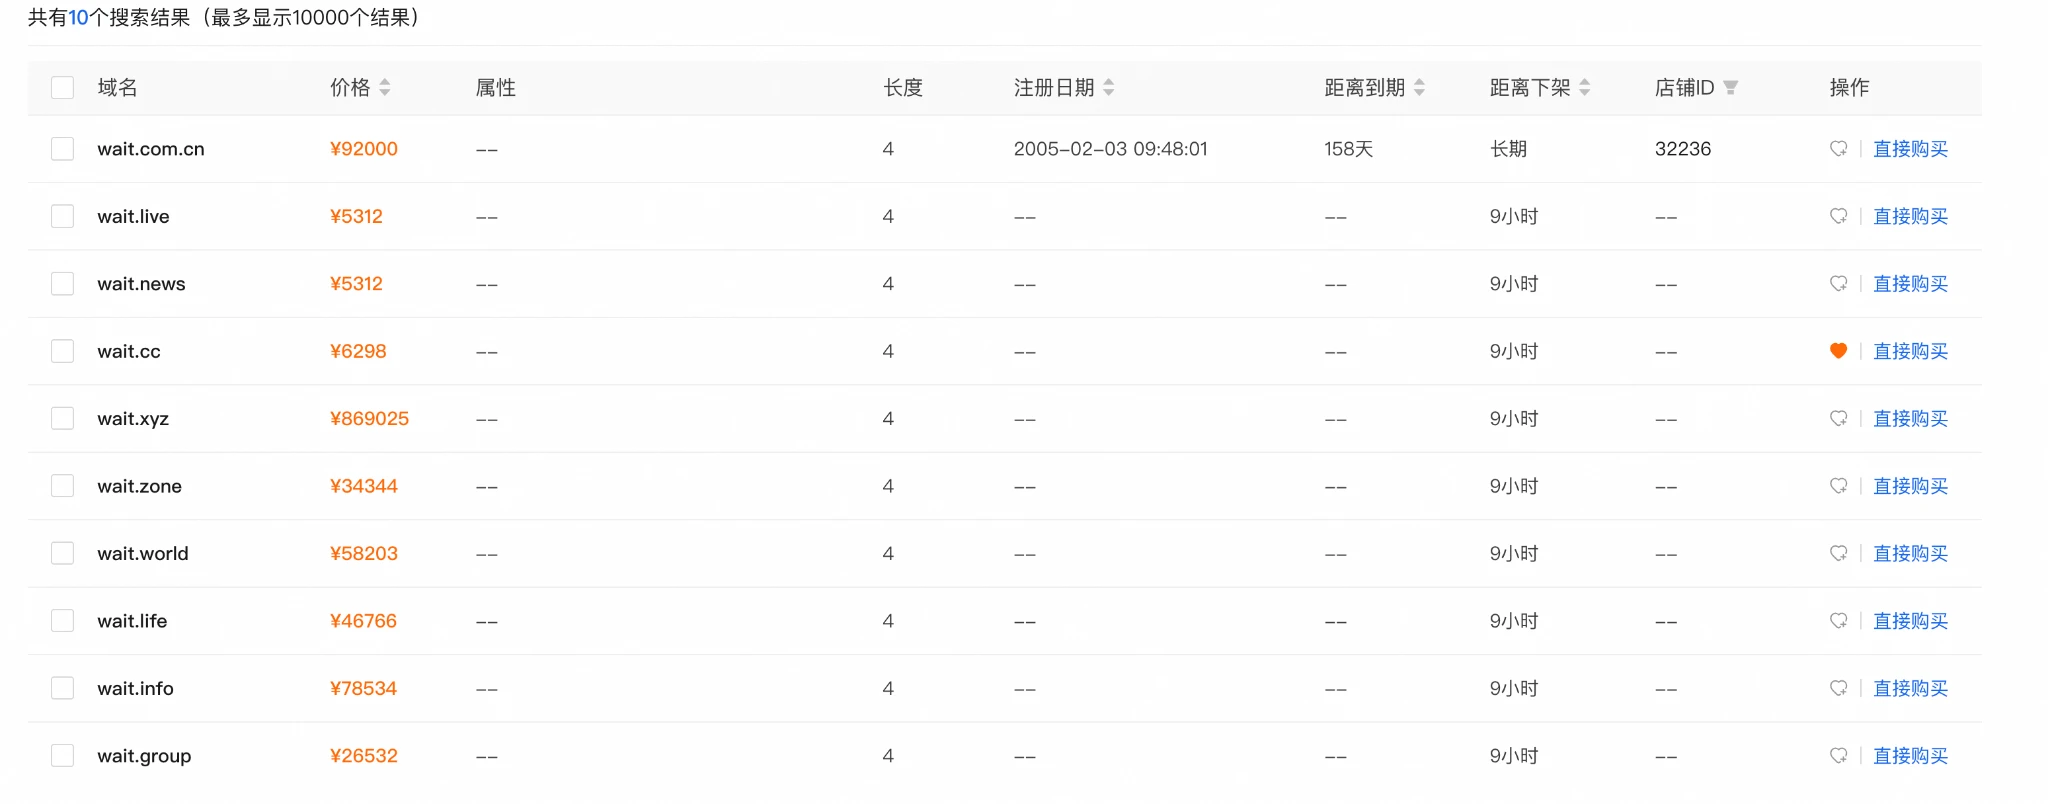Sort results by 距离下架 arrows
The width and height of the screenshot is (2048, 804).
(1585, 88)
